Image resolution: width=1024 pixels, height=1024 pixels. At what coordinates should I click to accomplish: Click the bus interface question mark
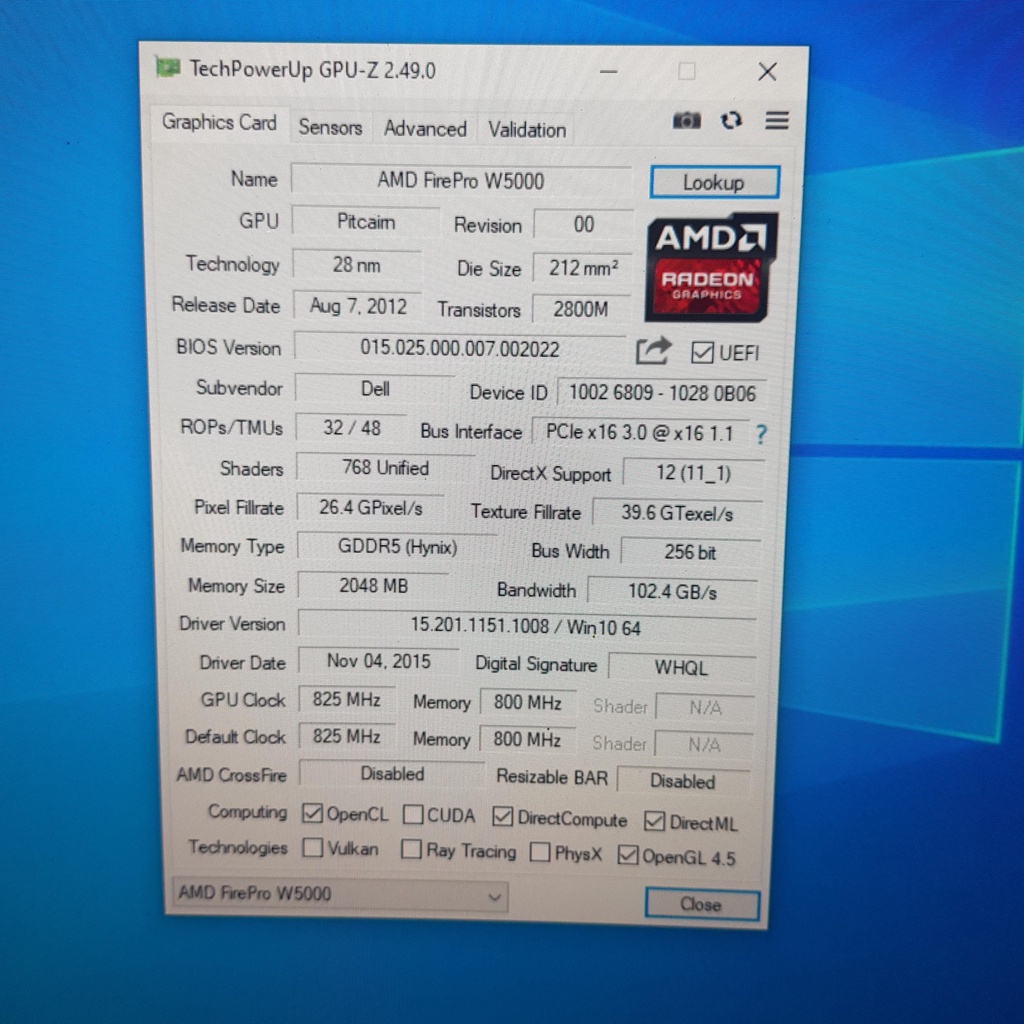tap(761, 434)
